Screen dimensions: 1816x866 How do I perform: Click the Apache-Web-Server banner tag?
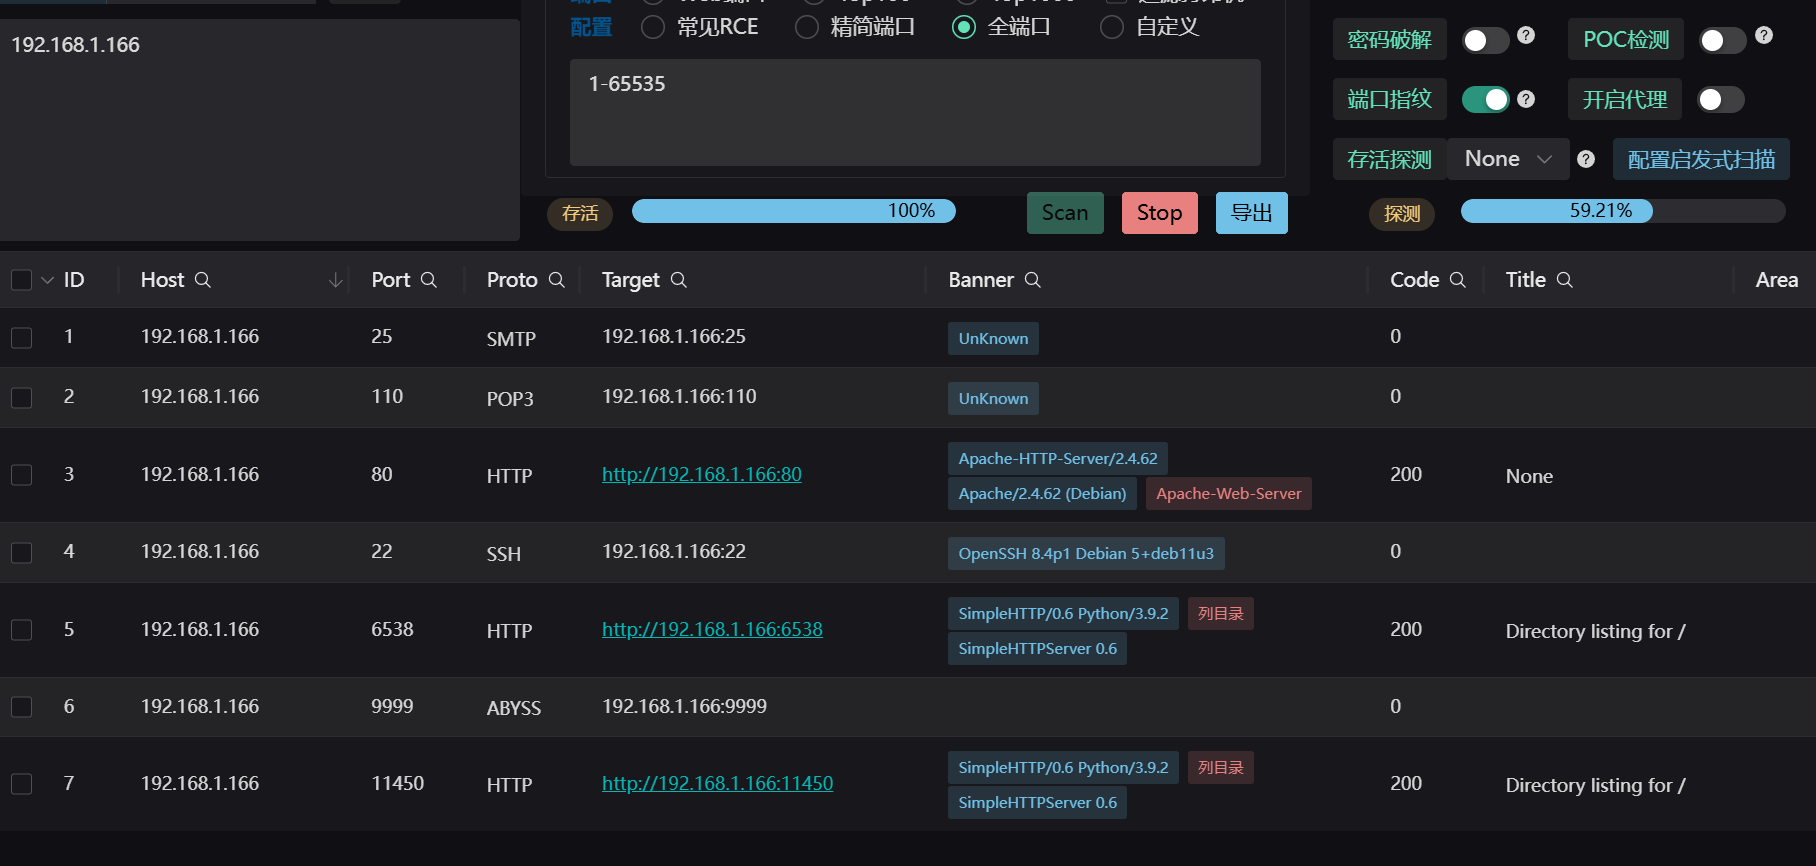(x=1229, y=493)
